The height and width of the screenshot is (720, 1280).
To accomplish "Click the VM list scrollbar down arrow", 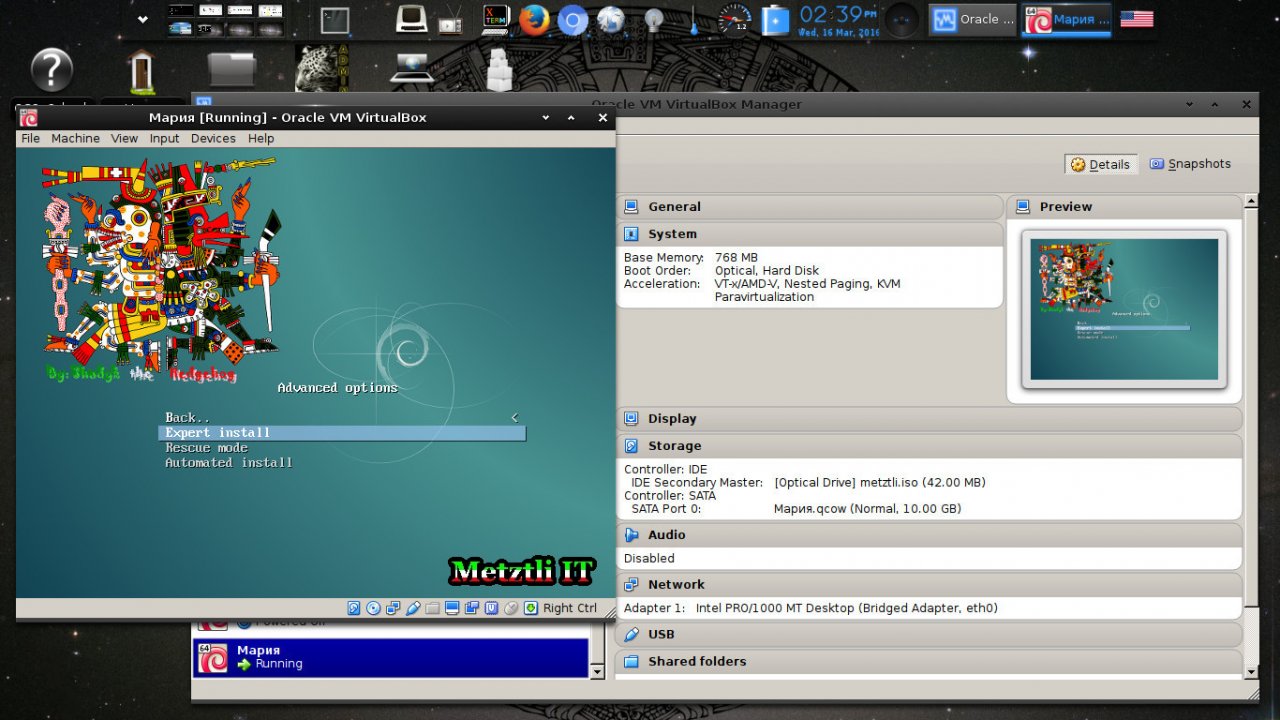I will click(x=598, y=672).
